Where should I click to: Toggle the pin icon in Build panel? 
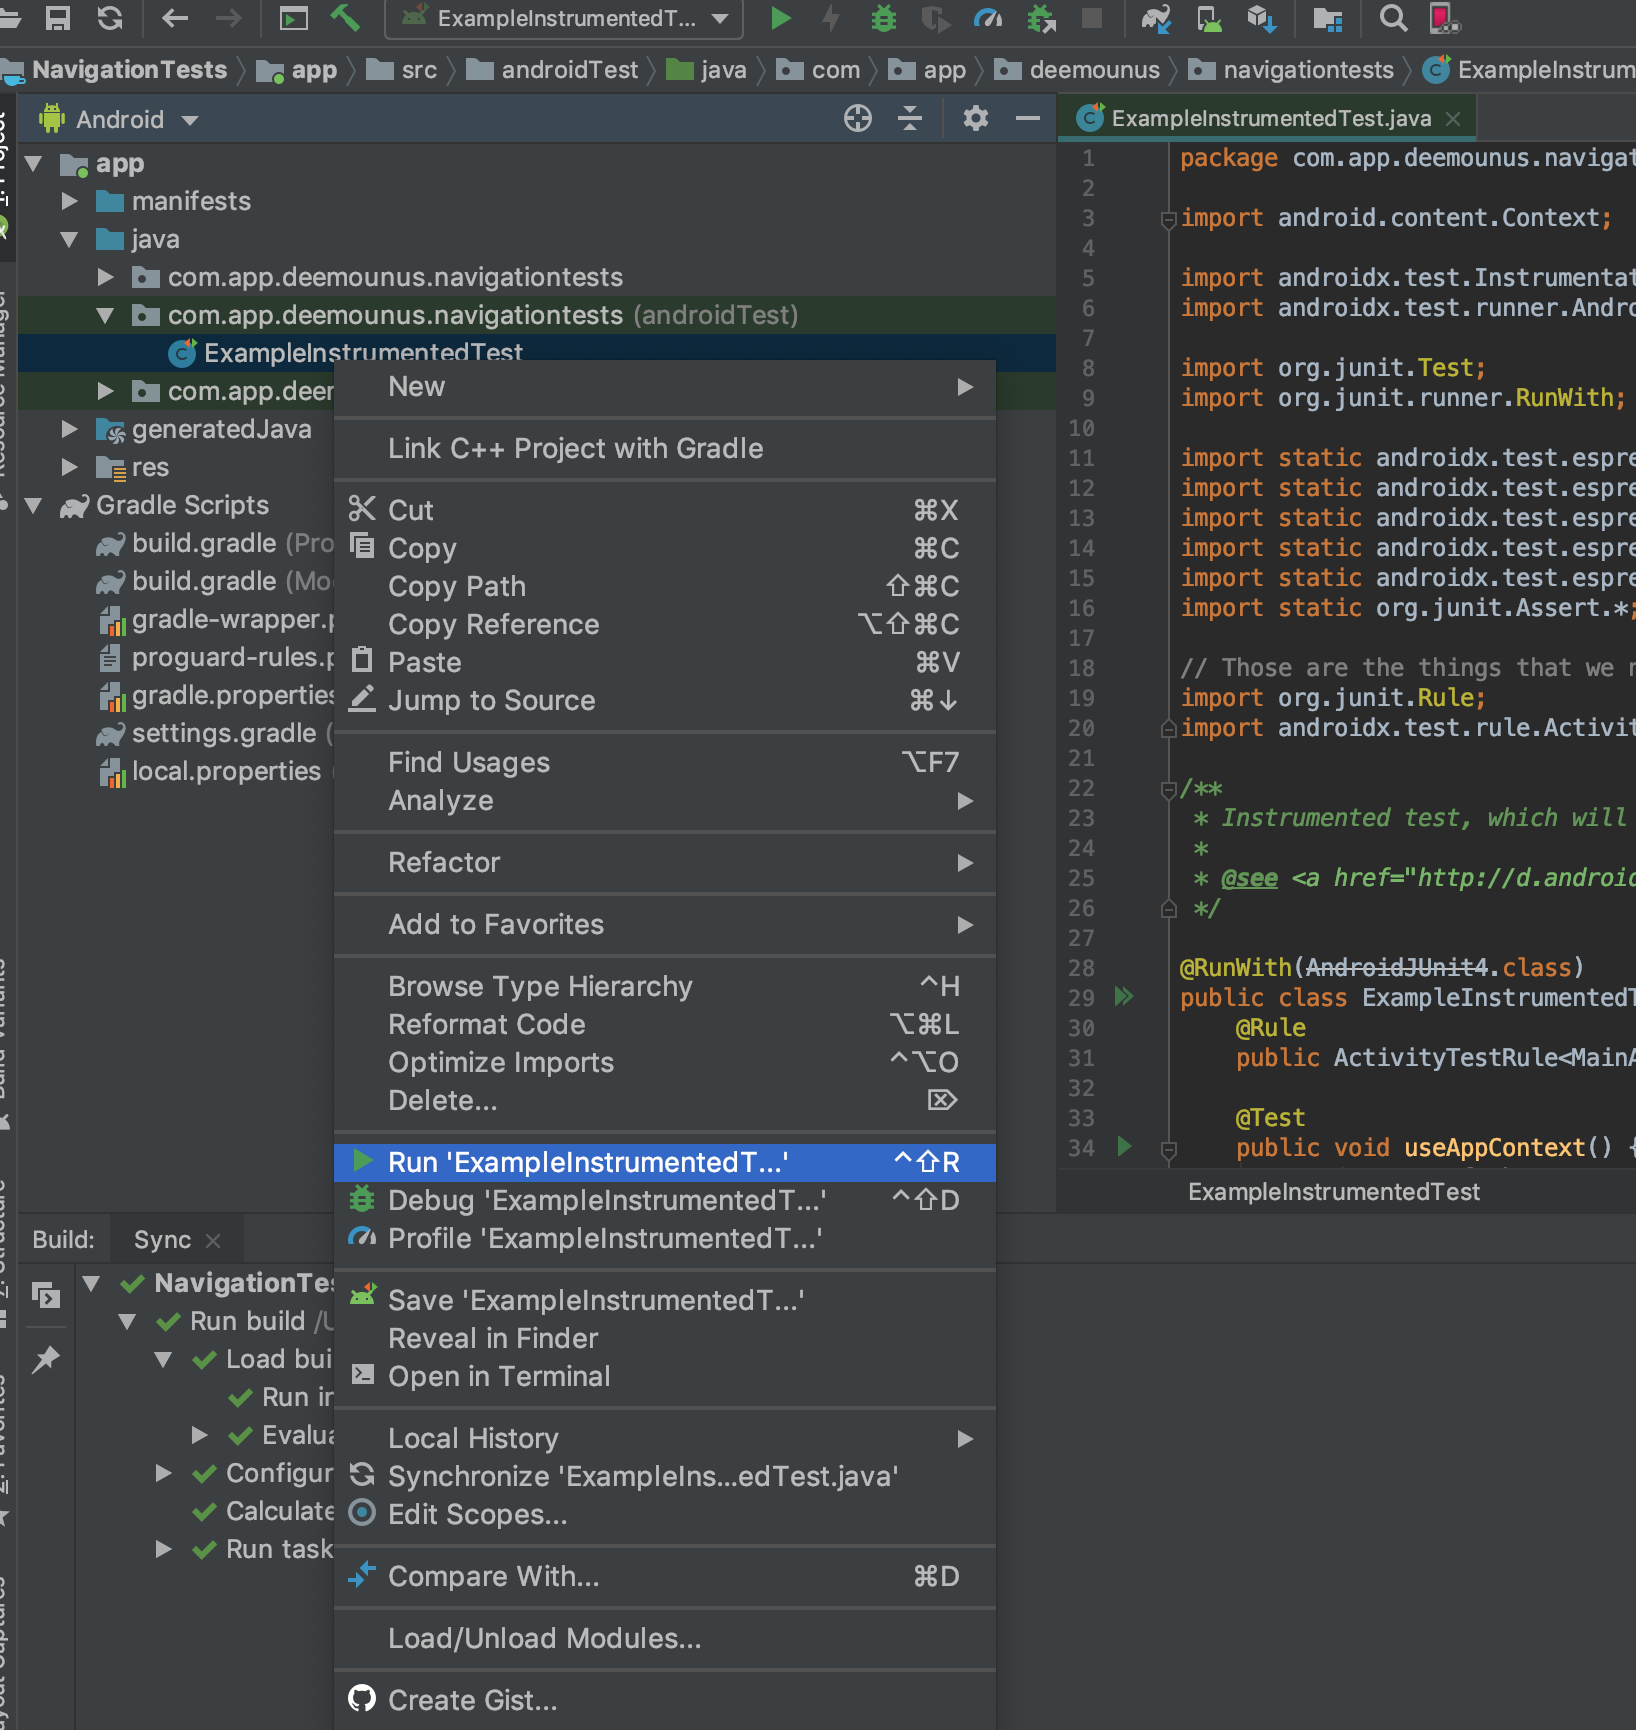coord(46,1359)
